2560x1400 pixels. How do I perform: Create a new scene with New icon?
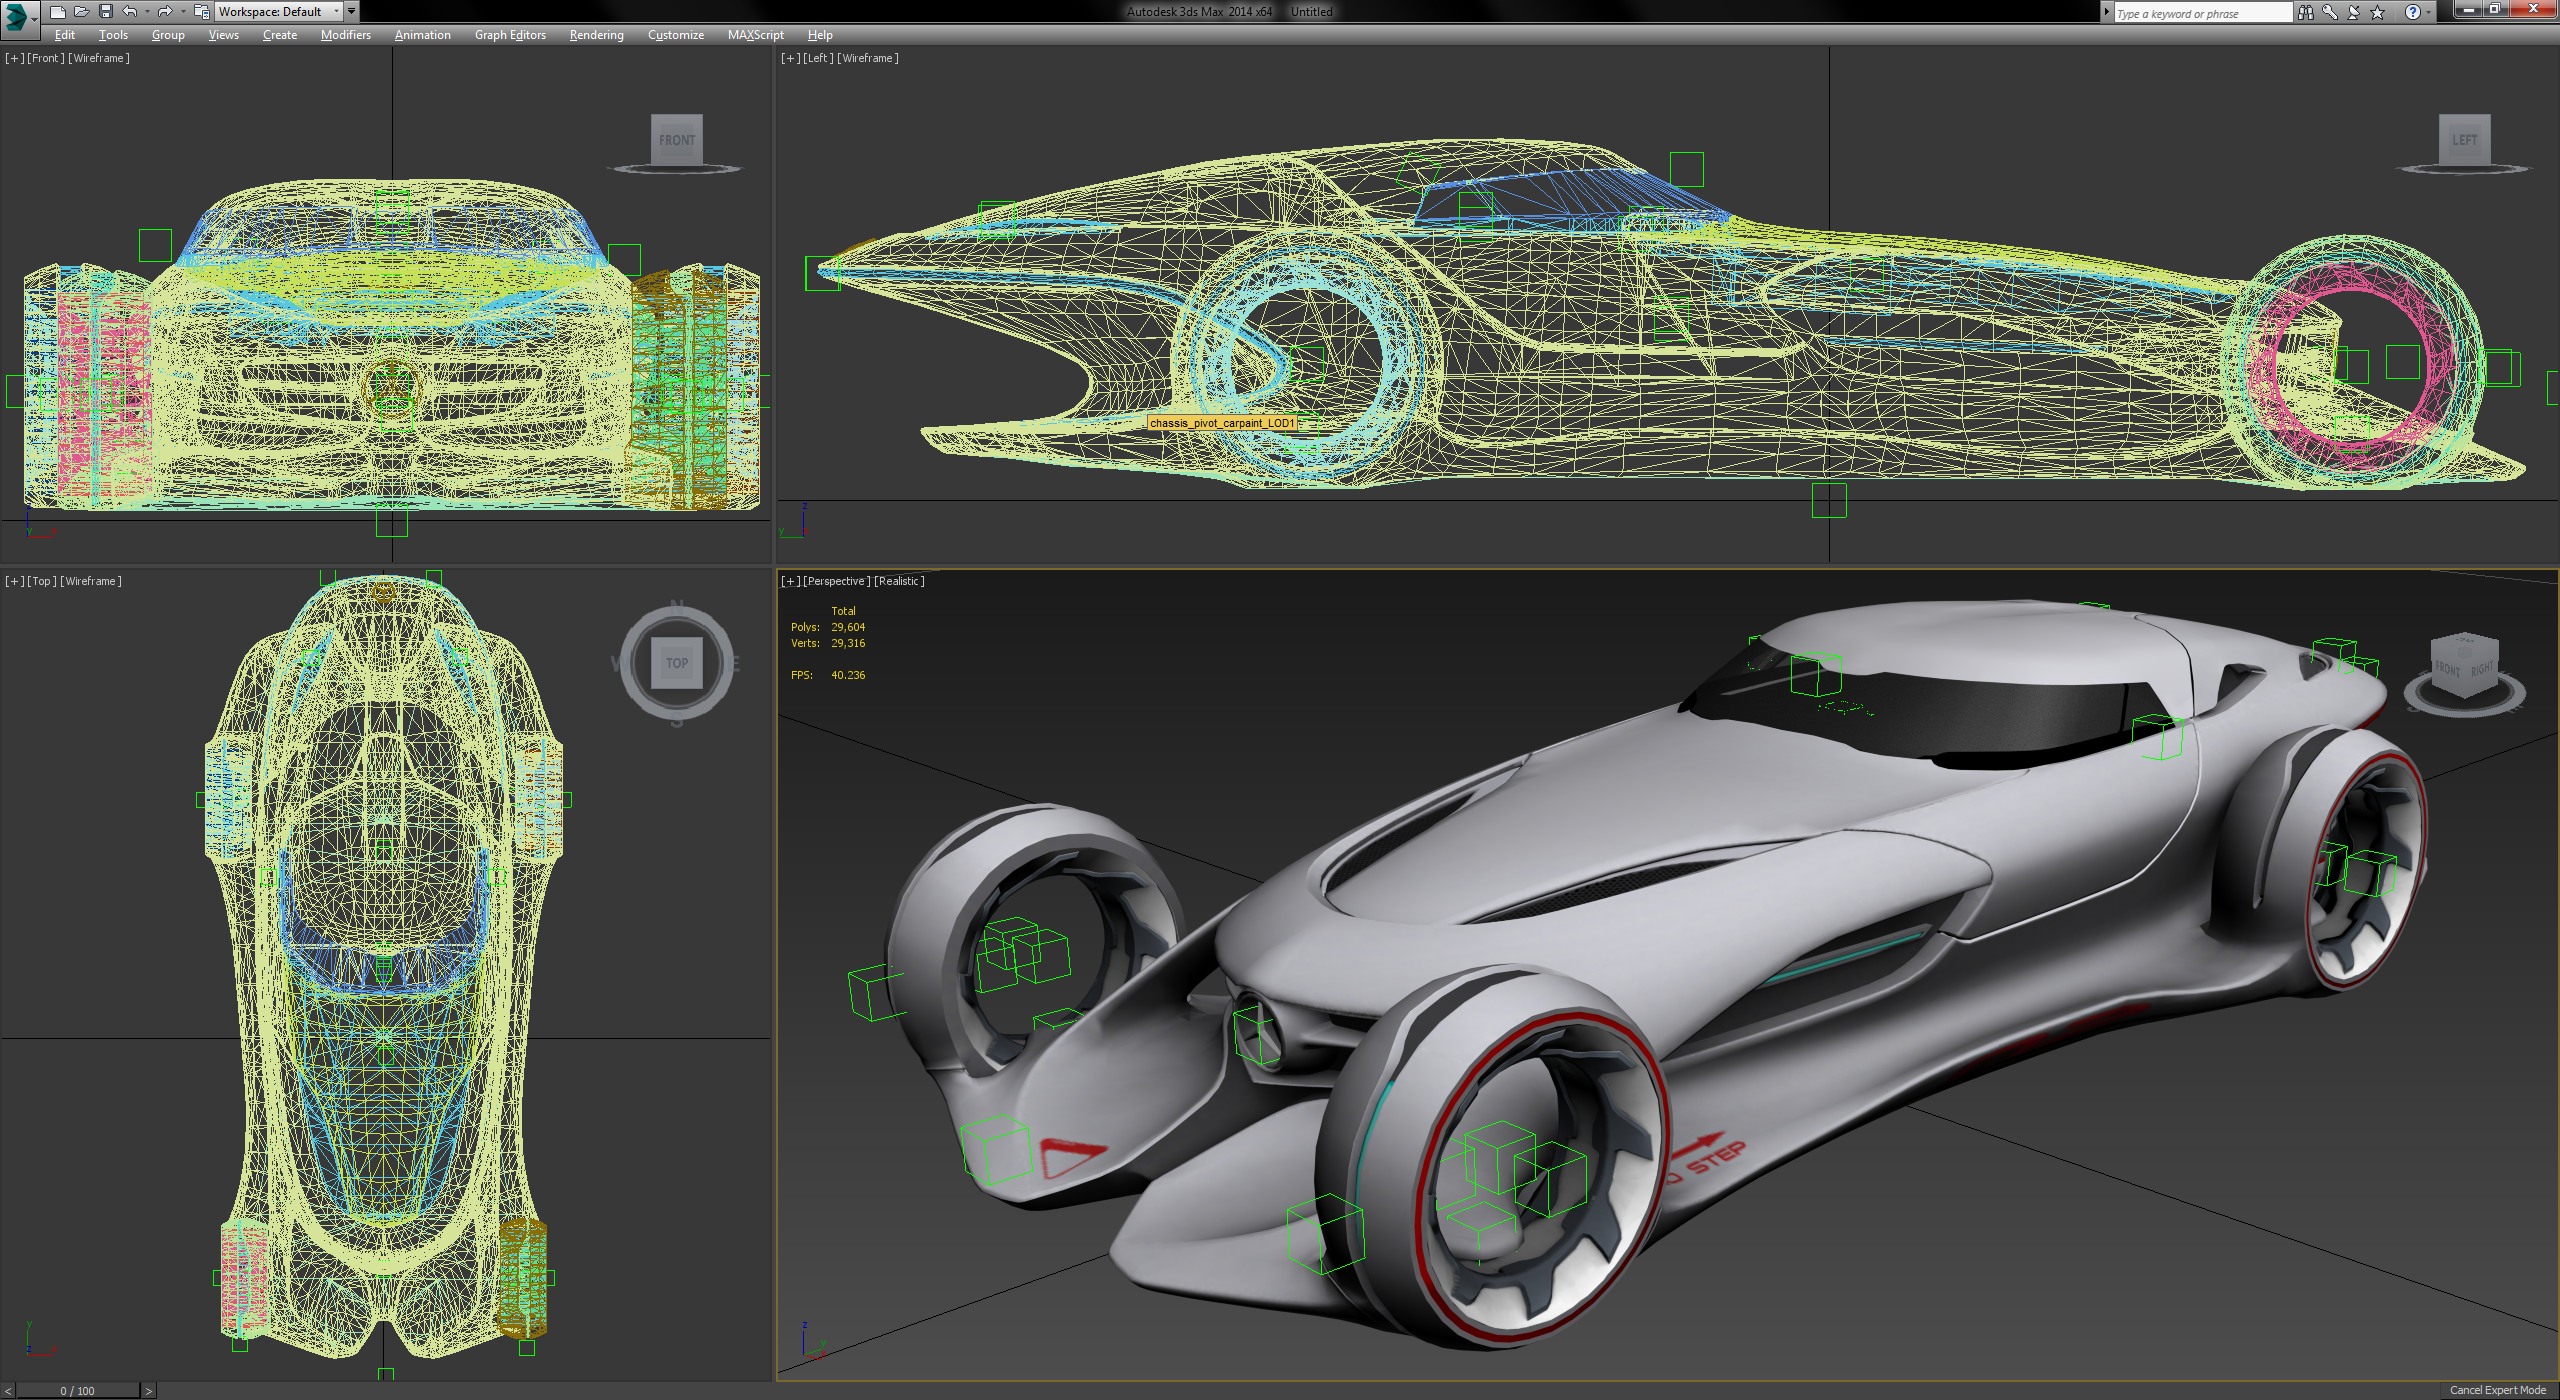(58, 11)
